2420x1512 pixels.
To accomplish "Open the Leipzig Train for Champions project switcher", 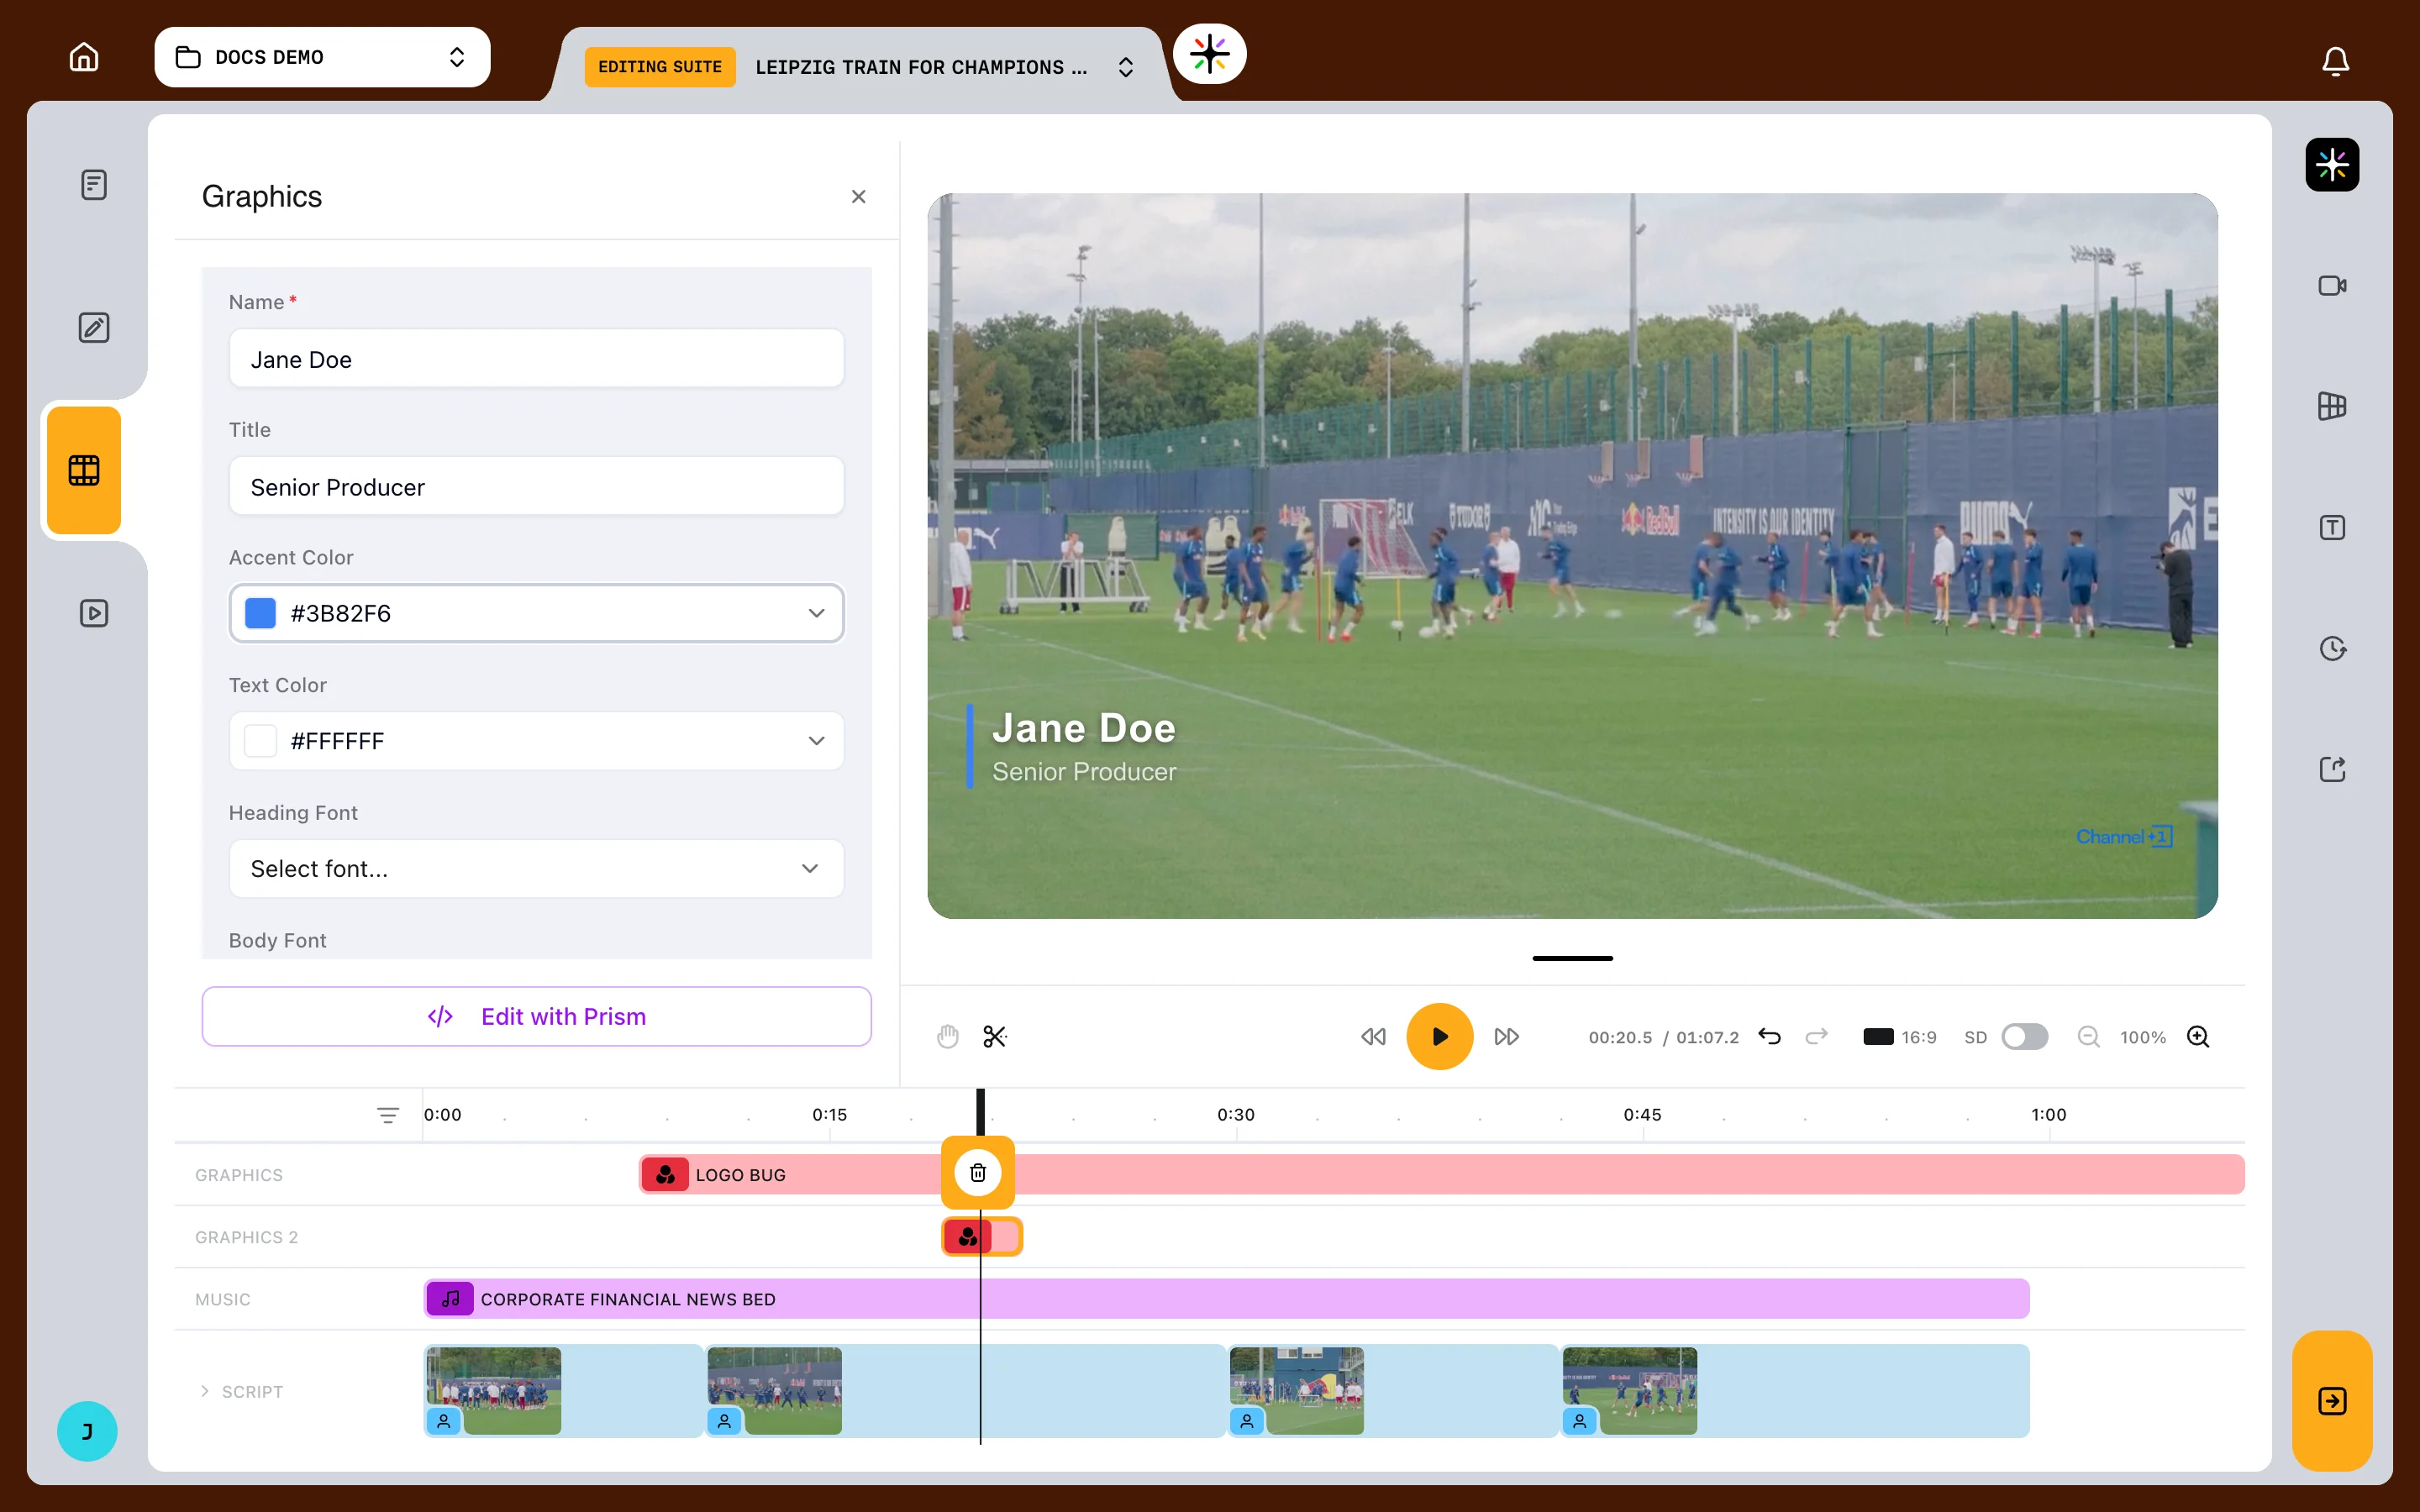I will (1125, 67).
